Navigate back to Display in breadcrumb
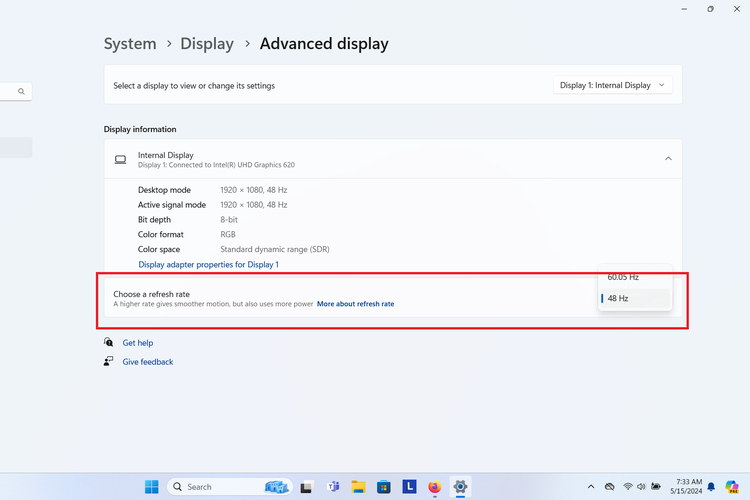 tap(207, 44)
